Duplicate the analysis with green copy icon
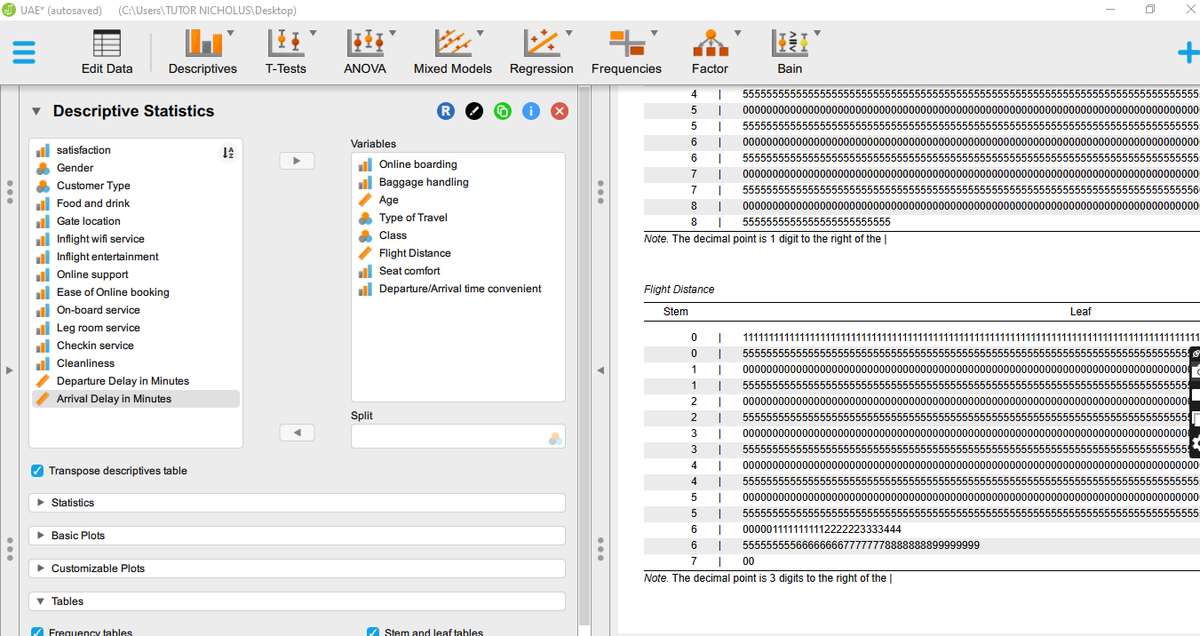This screenshot has height=636, width=1200. coord(503,111)
